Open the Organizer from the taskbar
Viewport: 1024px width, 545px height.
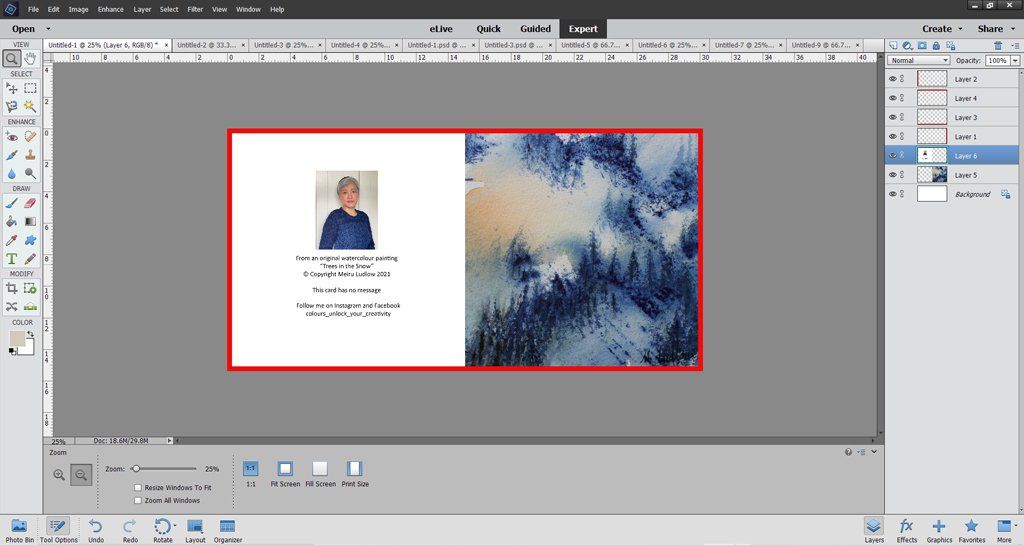coord(227,530)
